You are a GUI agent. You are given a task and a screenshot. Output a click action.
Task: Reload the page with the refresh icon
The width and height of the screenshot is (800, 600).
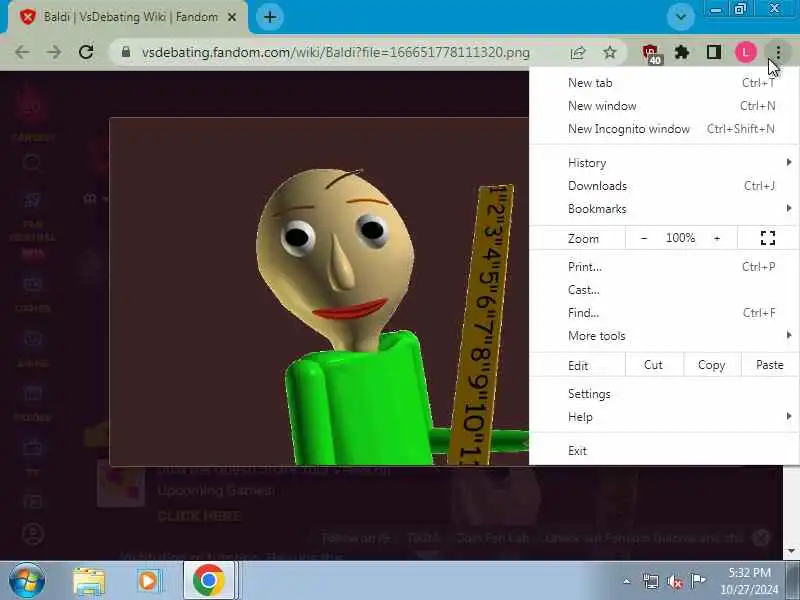pyautogui.click(x=86, y=52)
